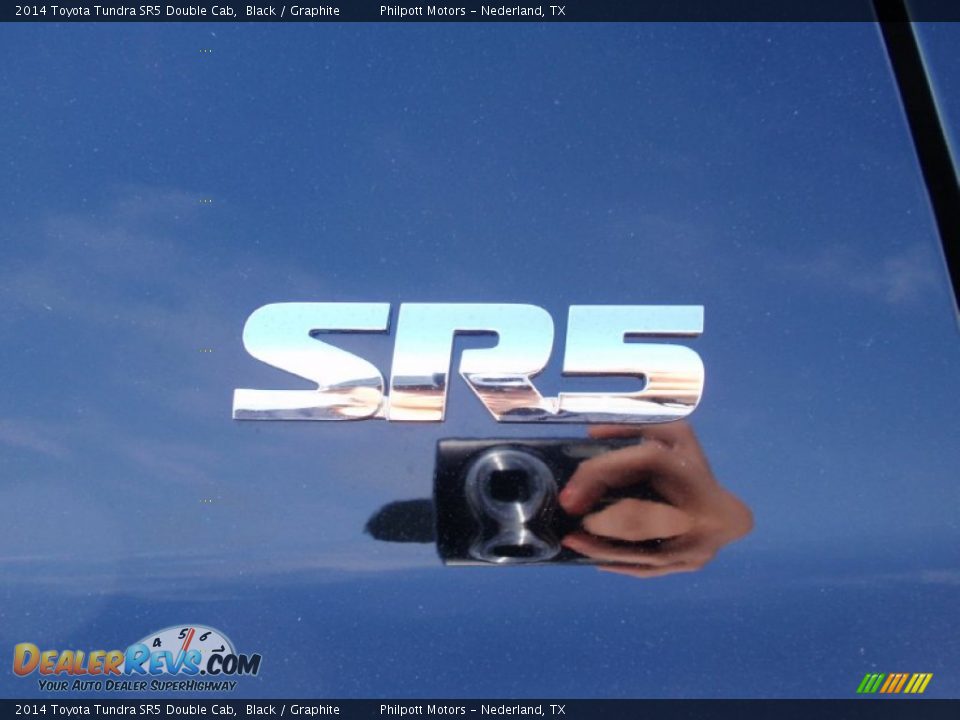The width and height of the screenshot is (960, 720).
Task: Click the green stripes of the corner watermark
Action: coord(869,683)
